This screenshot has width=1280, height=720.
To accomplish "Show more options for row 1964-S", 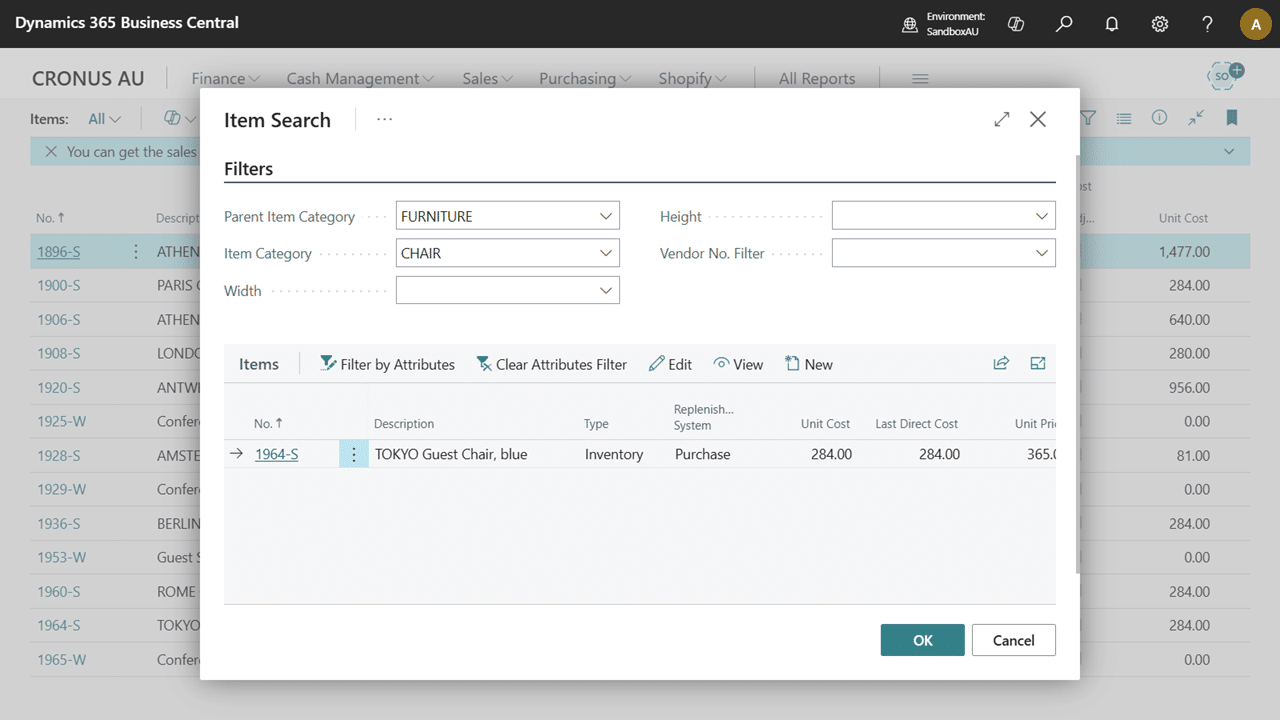I will pos(354,454).
